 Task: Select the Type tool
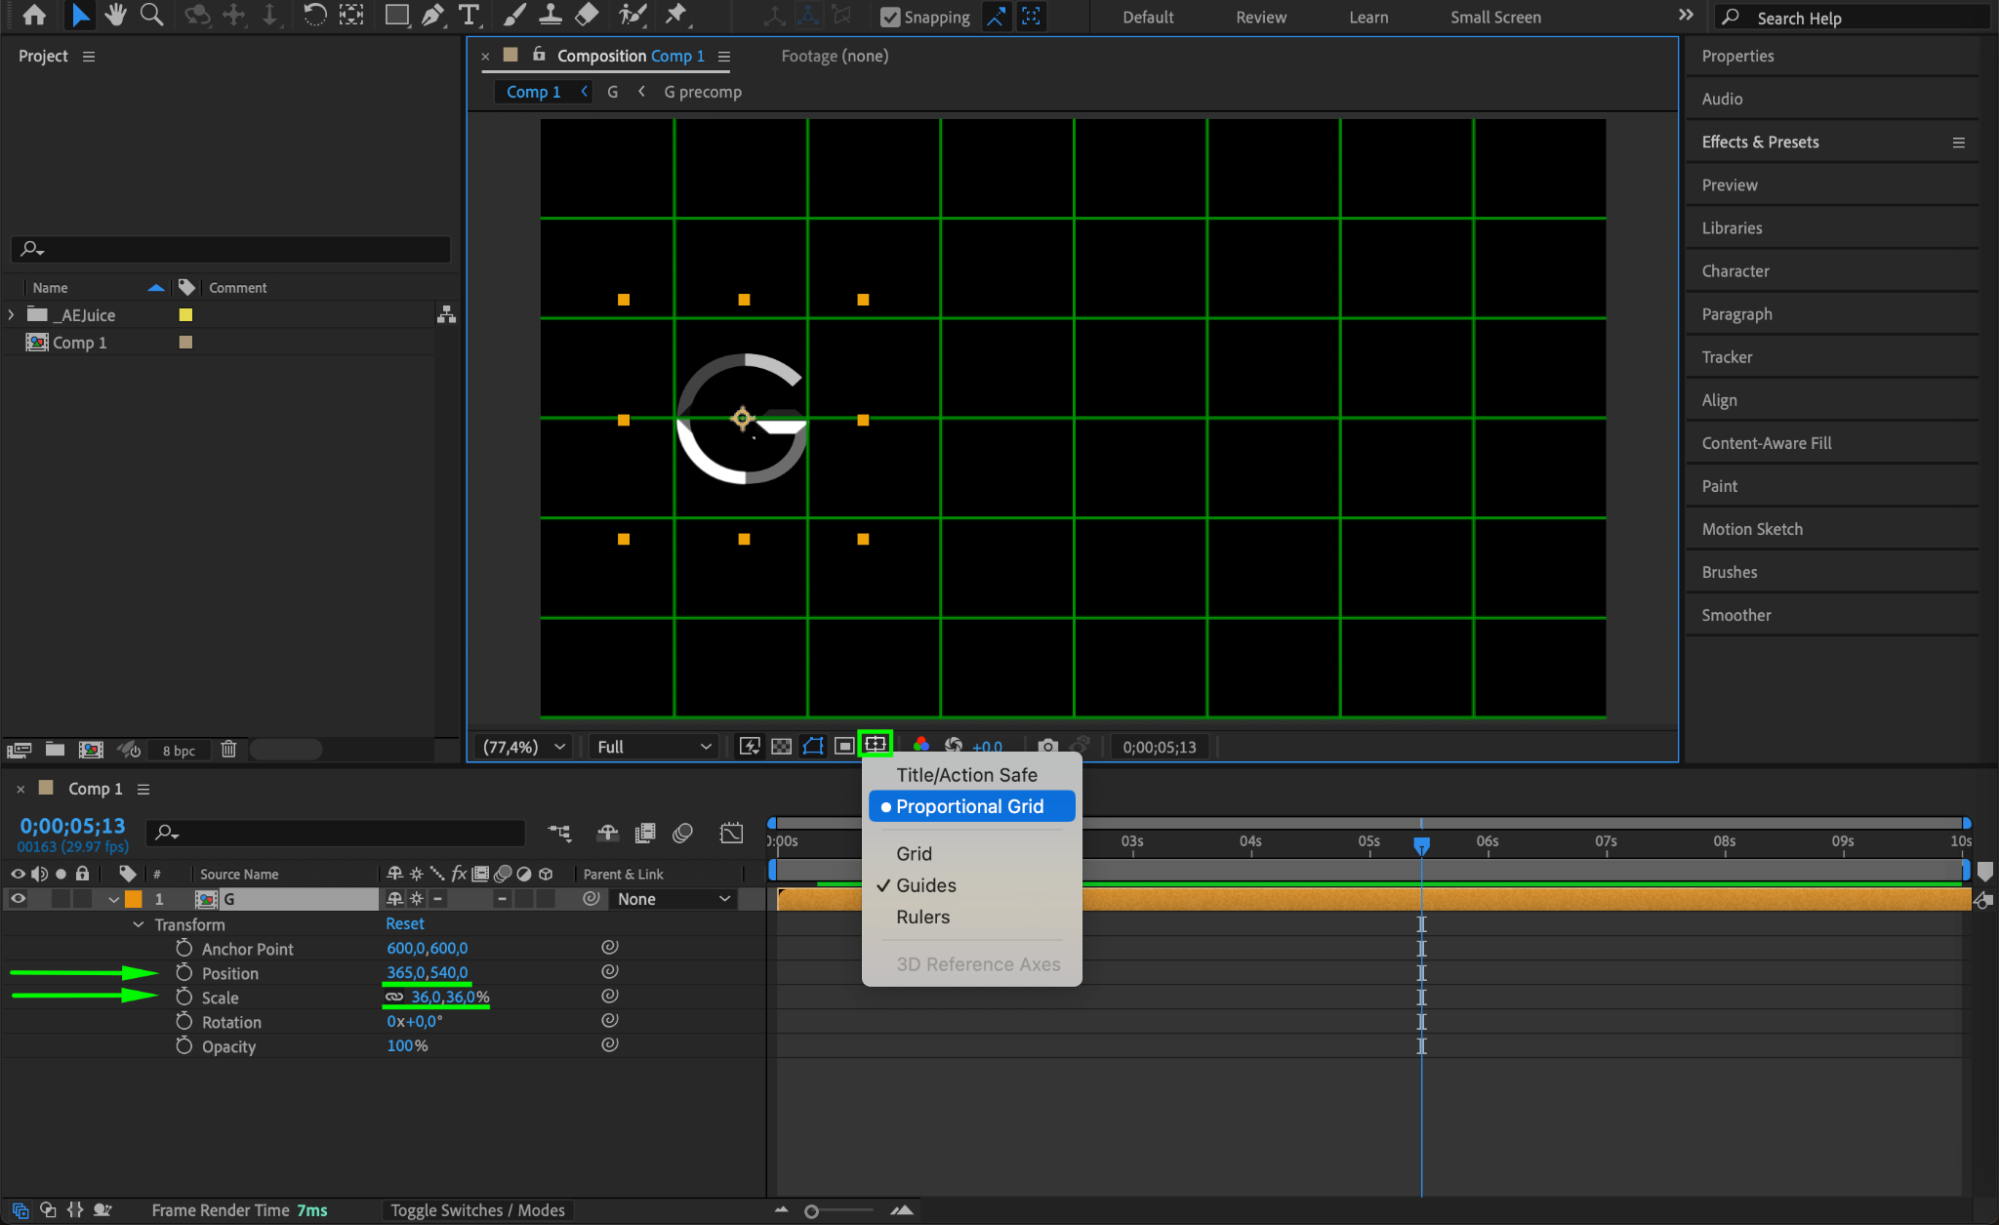468,15
